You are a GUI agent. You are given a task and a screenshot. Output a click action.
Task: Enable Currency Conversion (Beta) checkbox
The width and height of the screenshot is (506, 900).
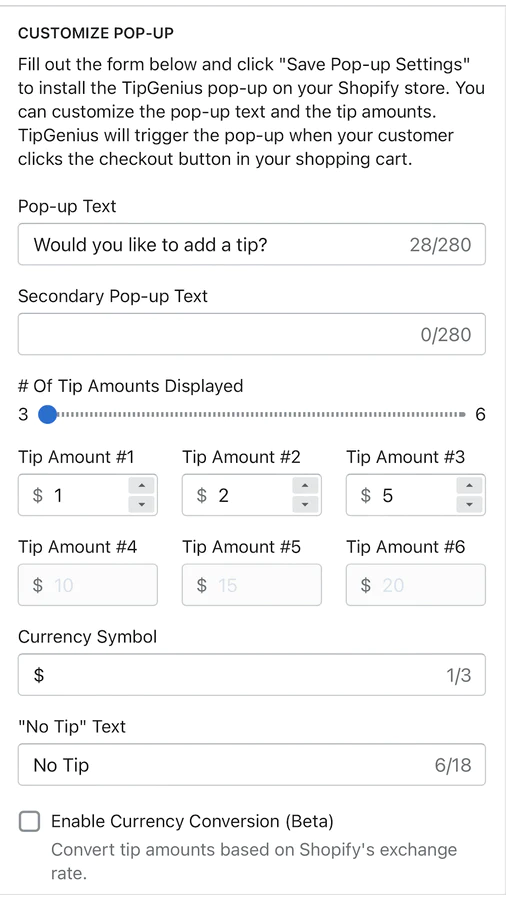pyautogui.click(x=29, y=821)
